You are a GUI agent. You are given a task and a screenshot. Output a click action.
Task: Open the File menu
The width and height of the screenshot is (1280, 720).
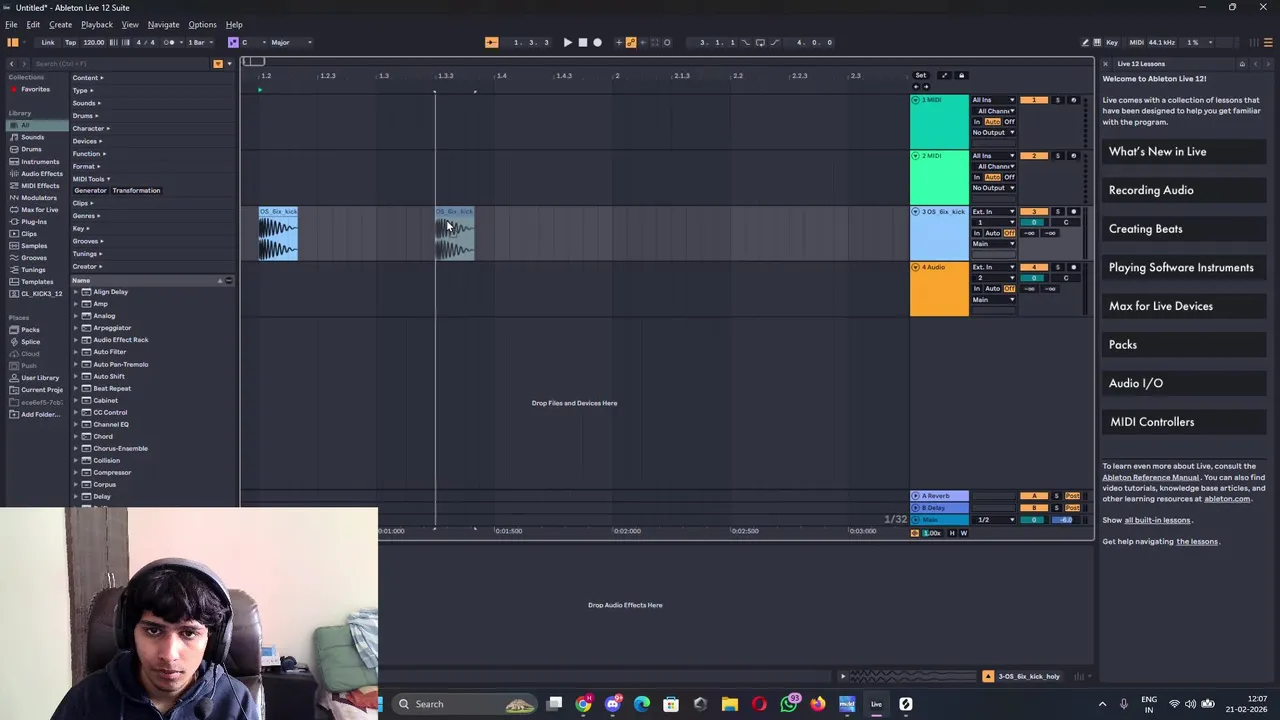(11, 24)
